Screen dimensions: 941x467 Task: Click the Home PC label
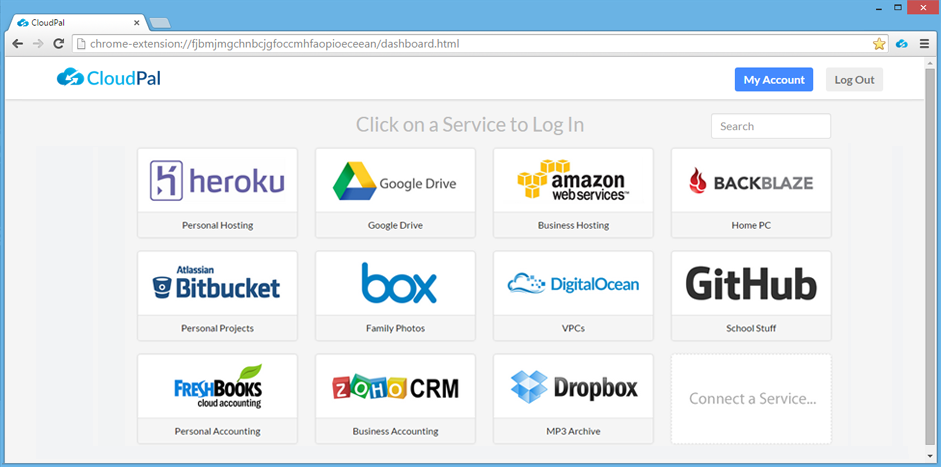click(751, 225)
